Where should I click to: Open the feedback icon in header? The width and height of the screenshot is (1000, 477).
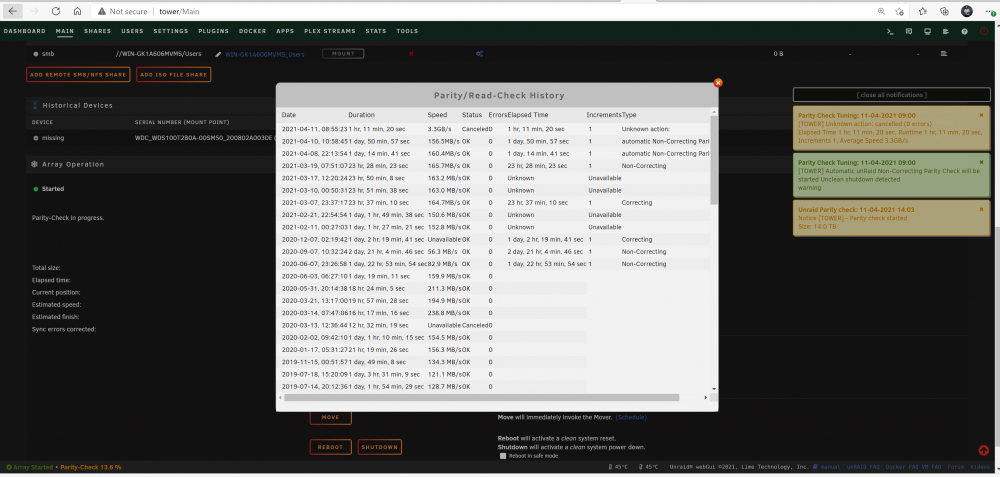pos(909,31)
